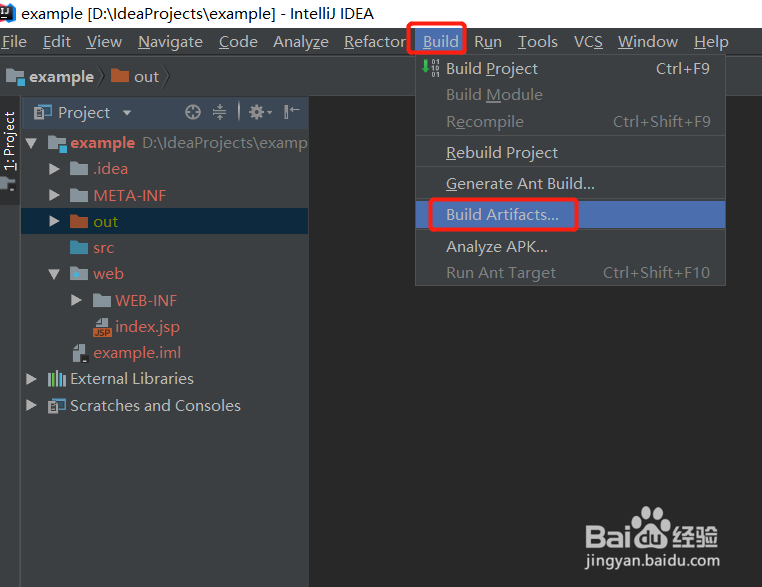
Task: Click the src source folder icon
Action: coord(79,248)
